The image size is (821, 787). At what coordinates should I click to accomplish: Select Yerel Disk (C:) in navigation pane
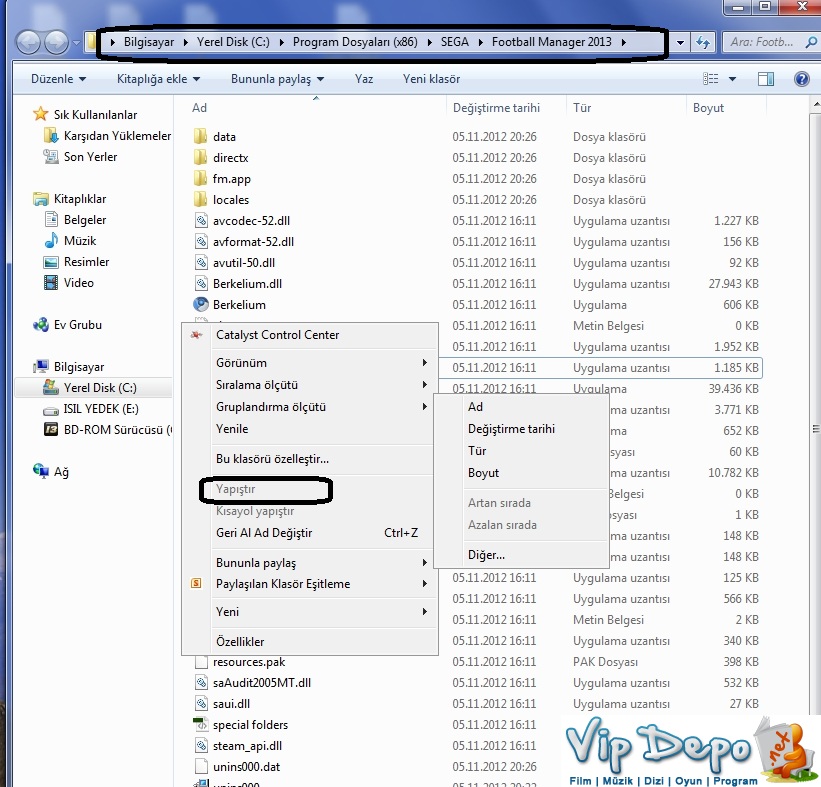pos(100,388)
